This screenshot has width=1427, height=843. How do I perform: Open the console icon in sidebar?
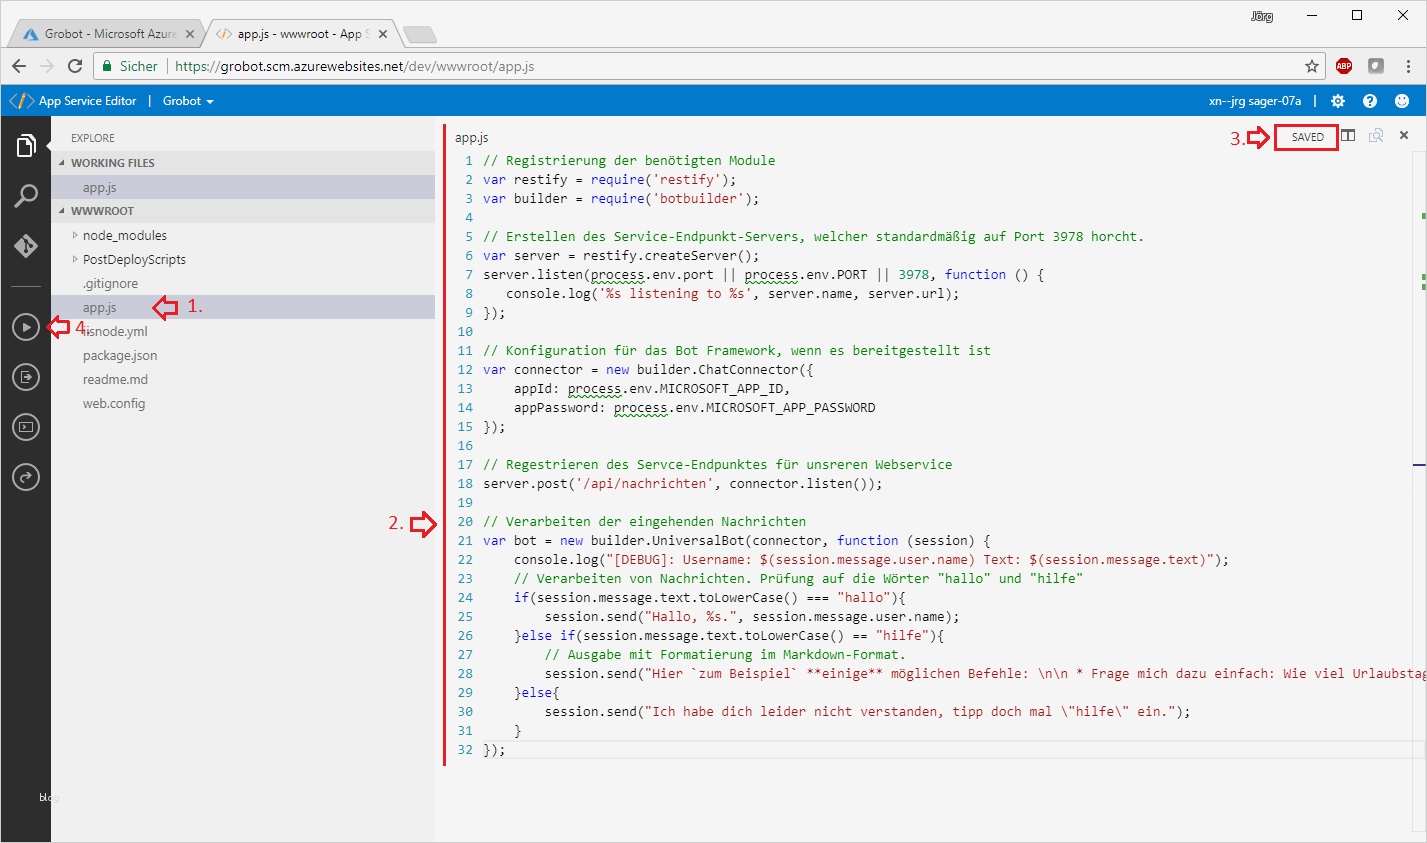point(26,427)
